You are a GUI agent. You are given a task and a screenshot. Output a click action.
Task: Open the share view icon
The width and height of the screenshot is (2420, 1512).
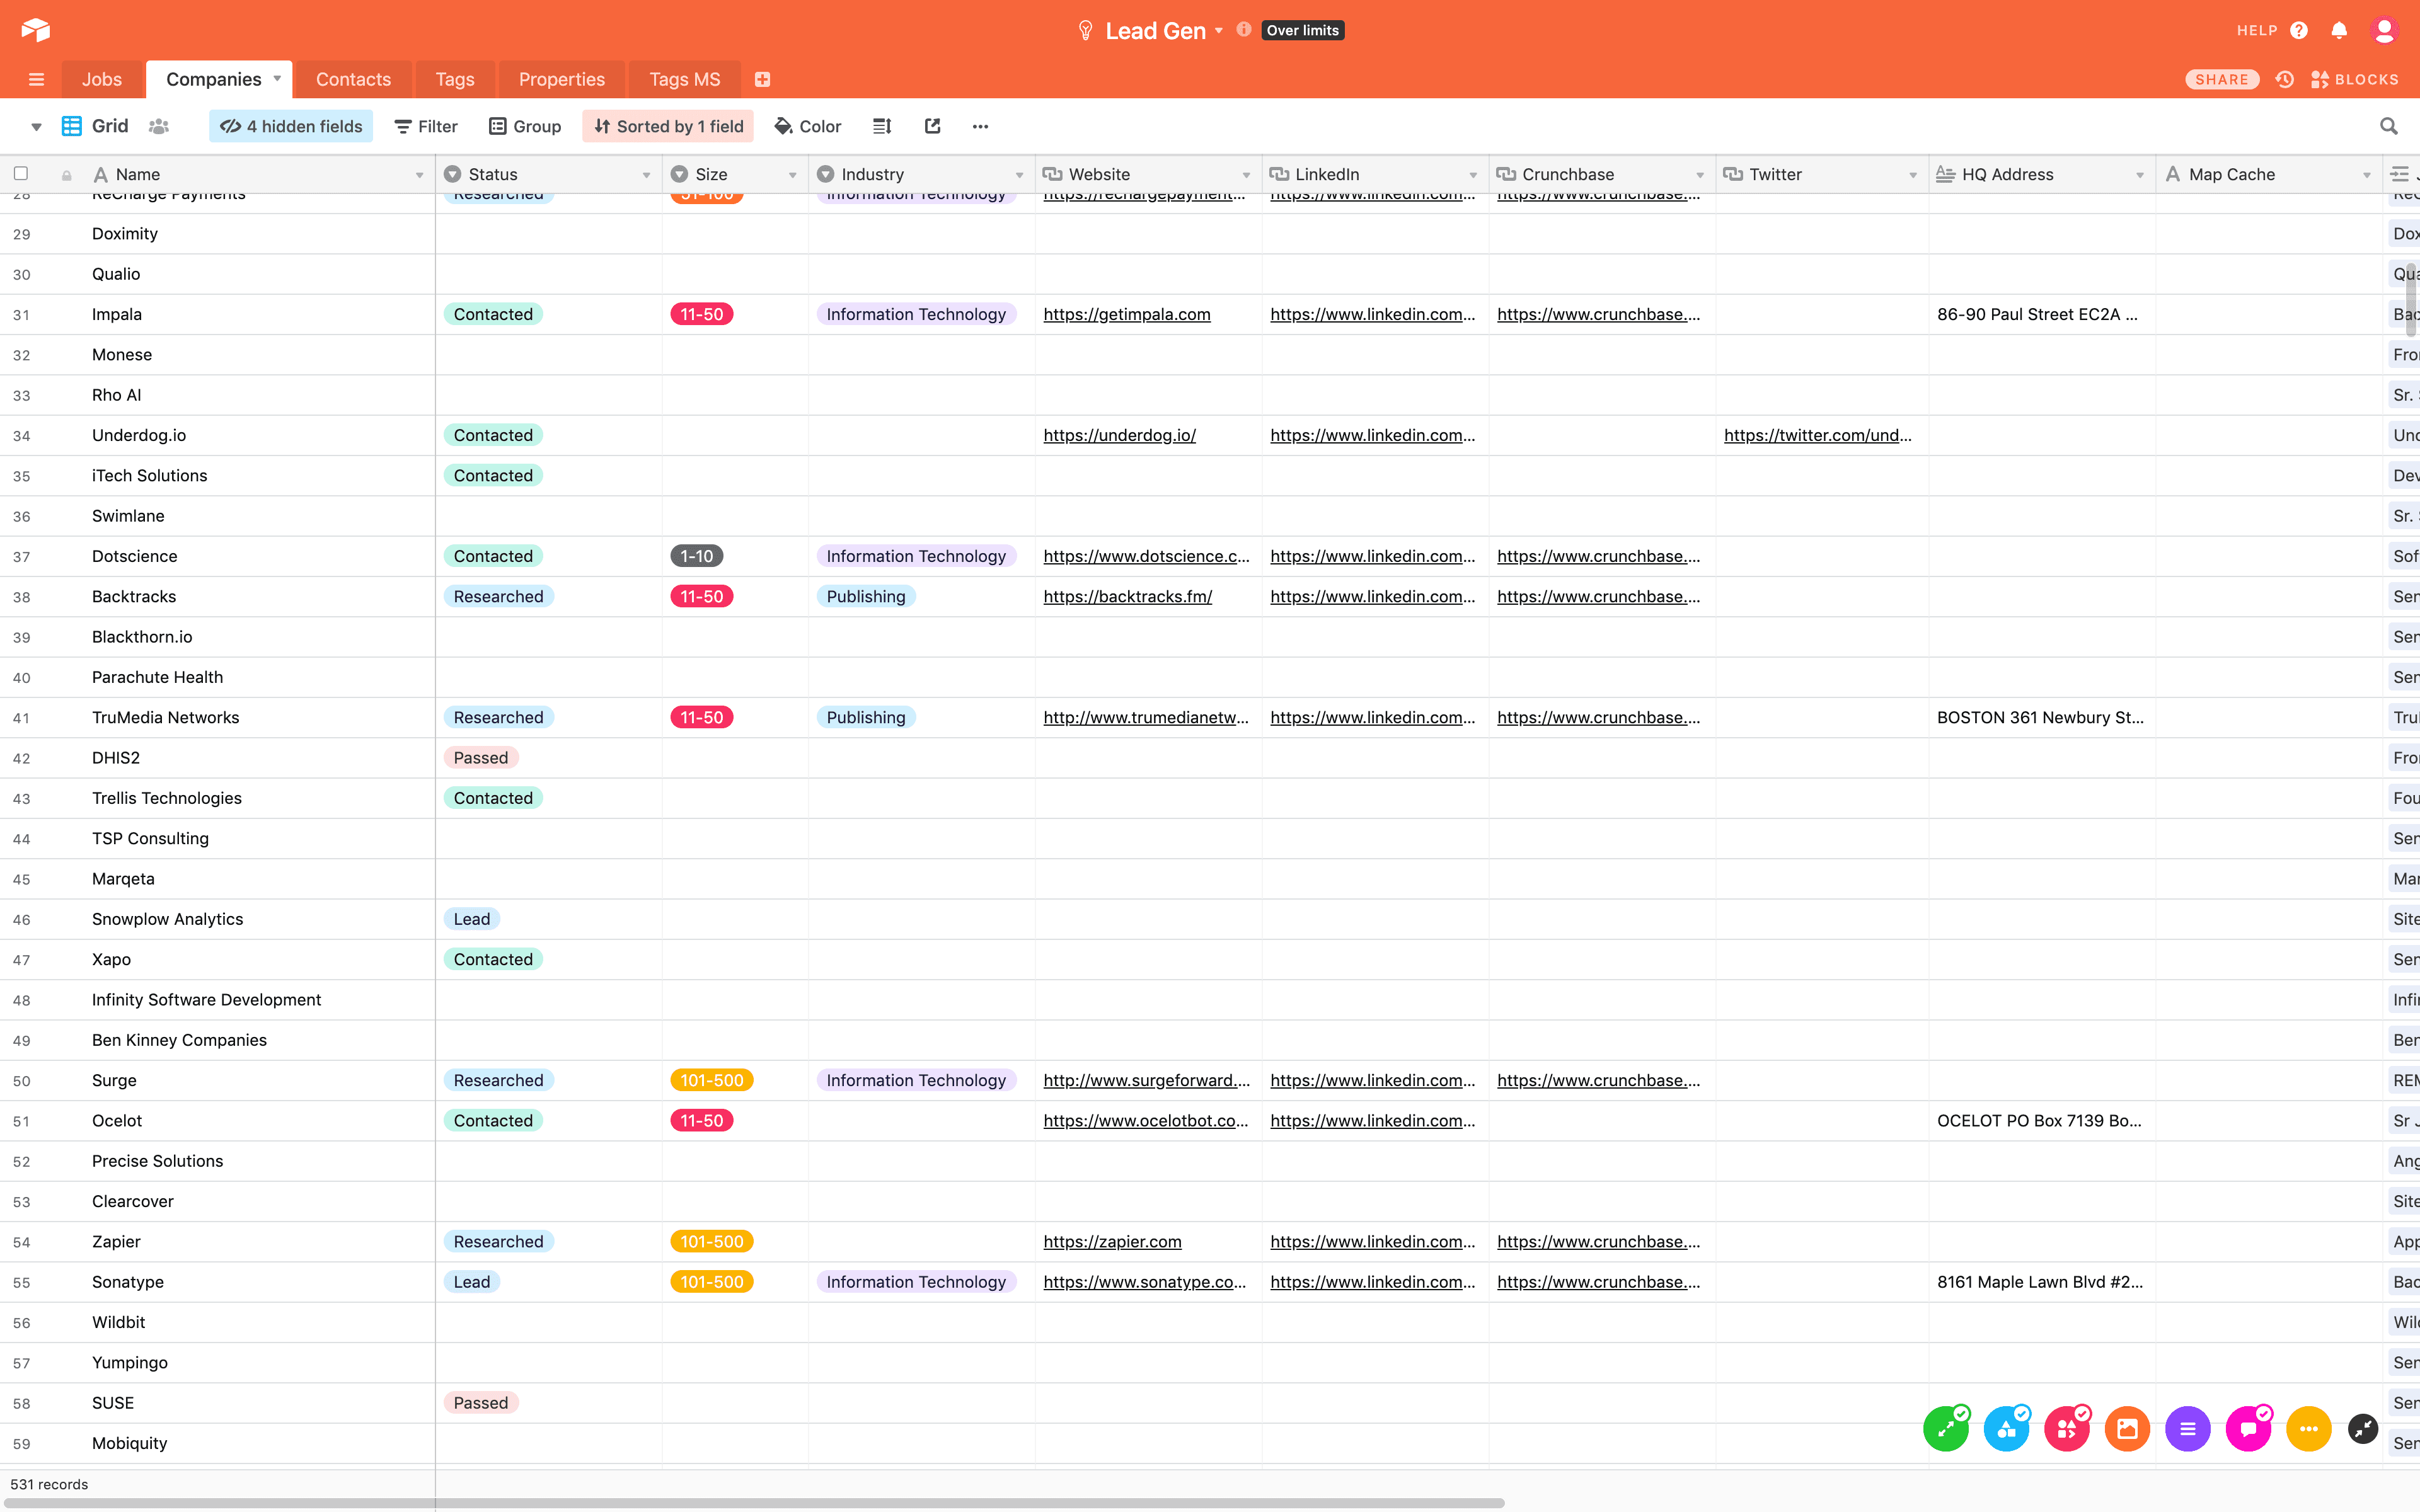(x=932, y=126)
